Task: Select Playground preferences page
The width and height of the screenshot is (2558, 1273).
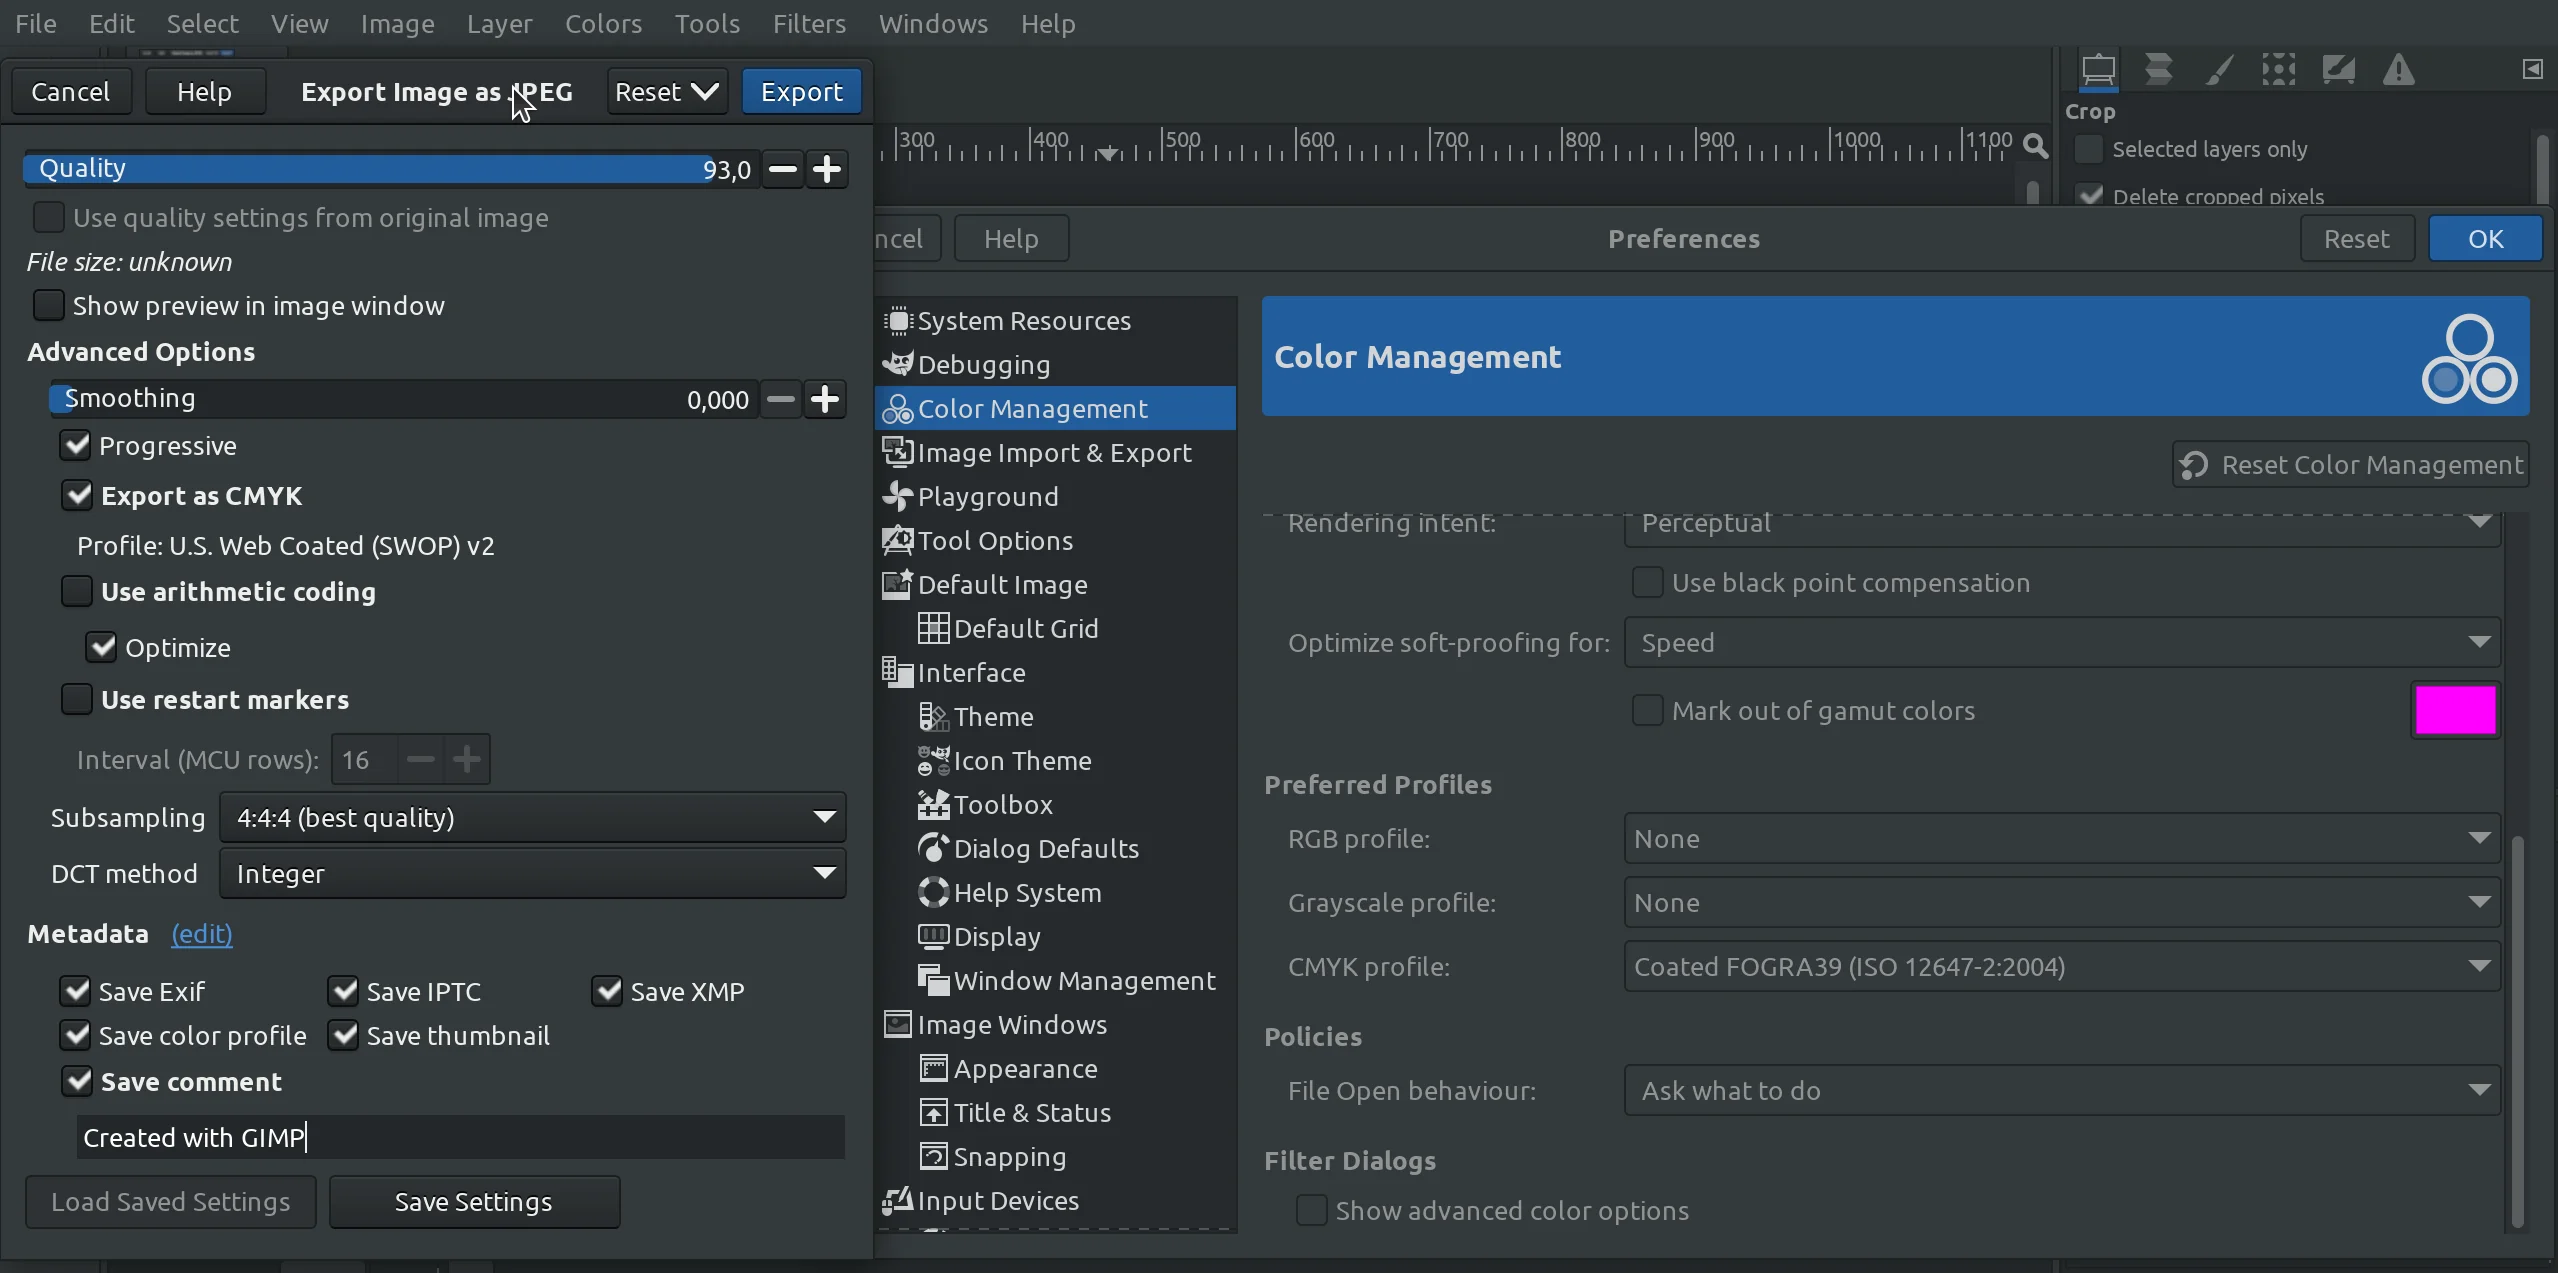Action: (1056, 497)
